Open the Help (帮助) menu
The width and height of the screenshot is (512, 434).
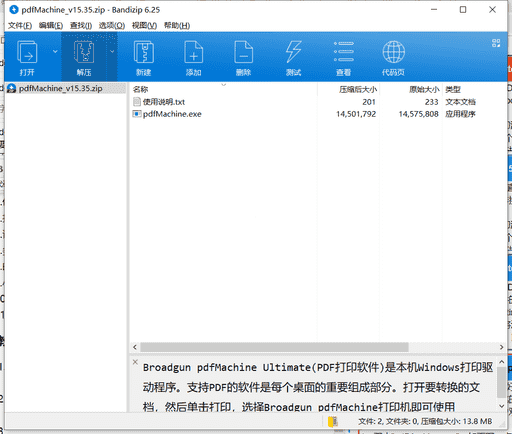(177, 26)
